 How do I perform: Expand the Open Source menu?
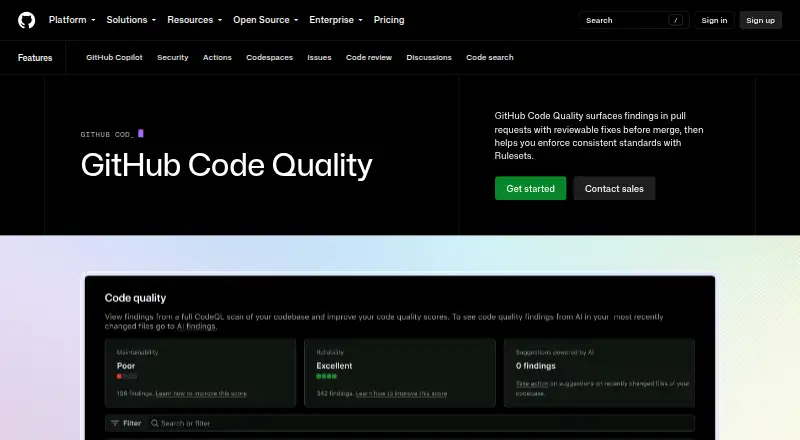pos(265,20)
